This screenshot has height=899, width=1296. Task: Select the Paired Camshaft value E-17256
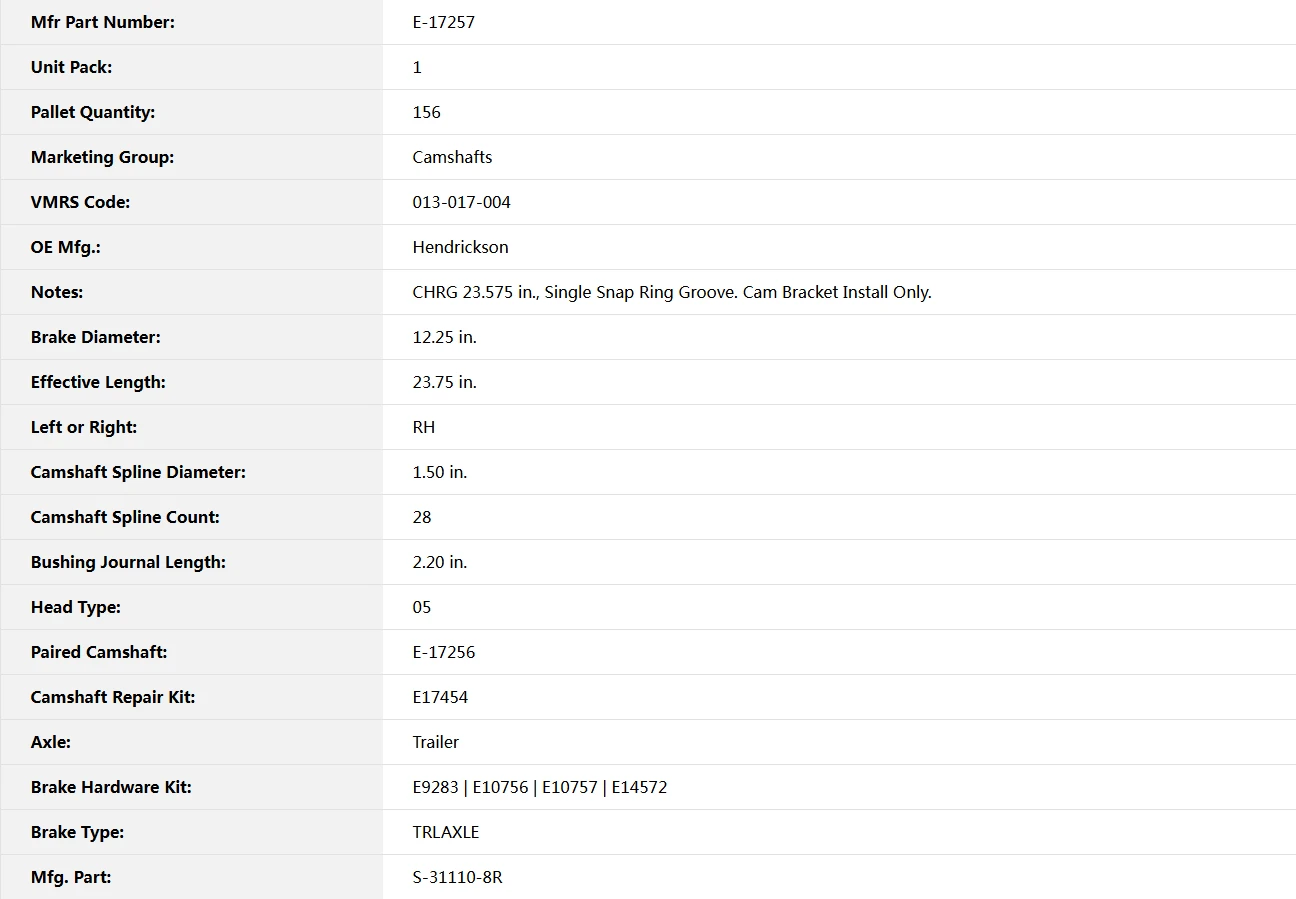pyautogui.click(x=444, y=652)
